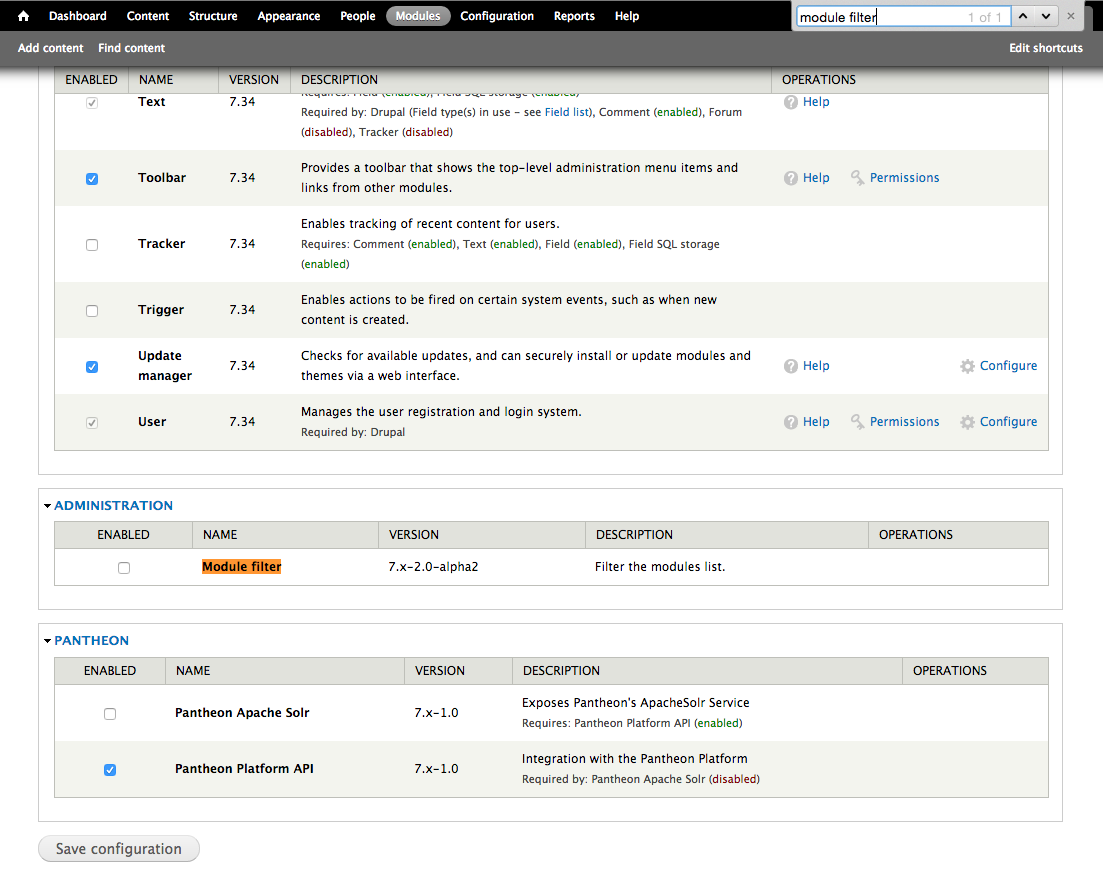Click the Find content shortcut
The image size is (1103, 883).
(x=132, y=48)
